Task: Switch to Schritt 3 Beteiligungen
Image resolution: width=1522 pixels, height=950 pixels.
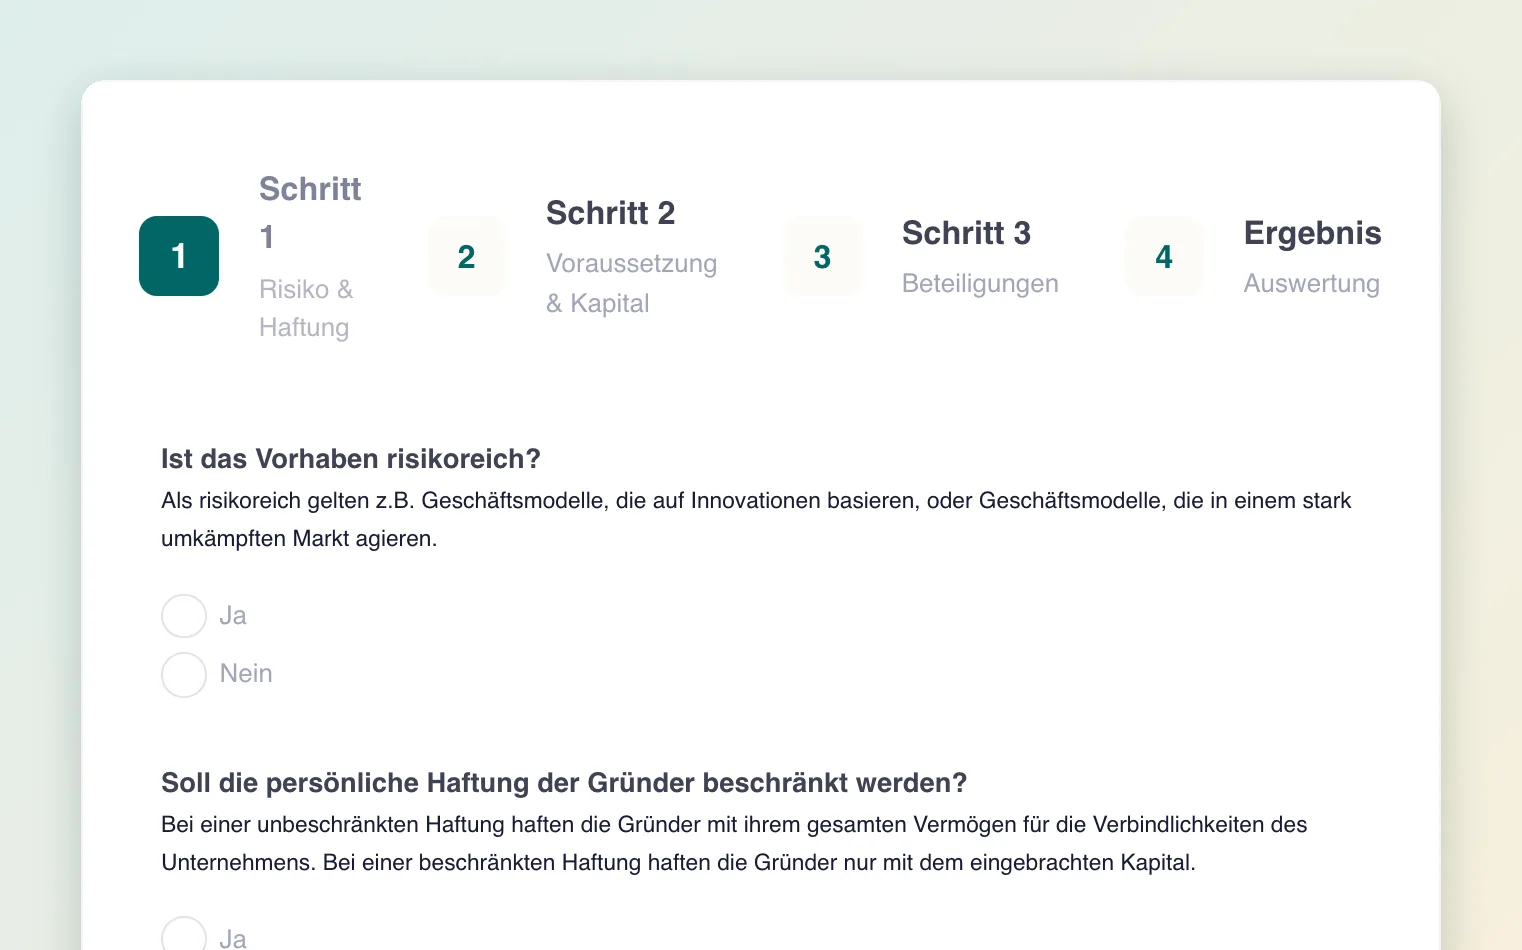Action: click(x=922, y=256)
